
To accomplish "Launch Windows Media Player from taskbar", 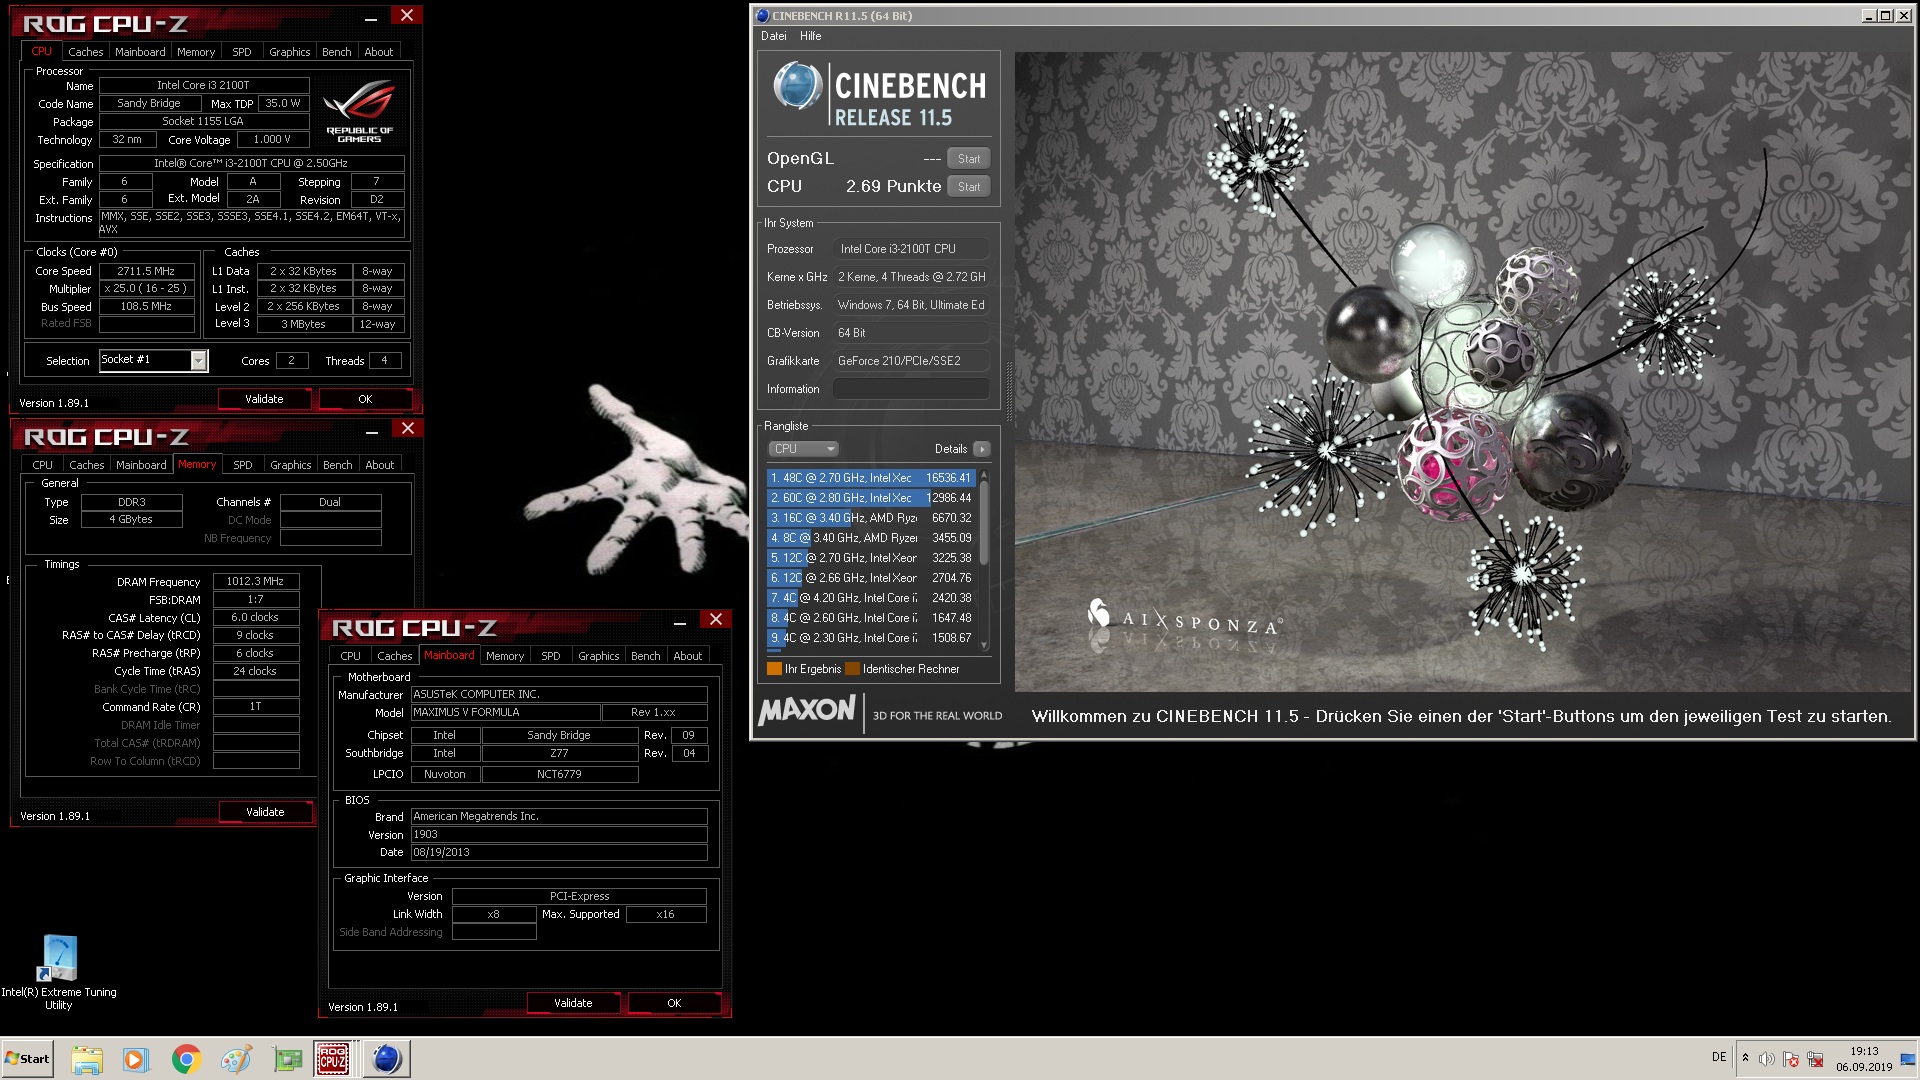I will pos(135,1059).
